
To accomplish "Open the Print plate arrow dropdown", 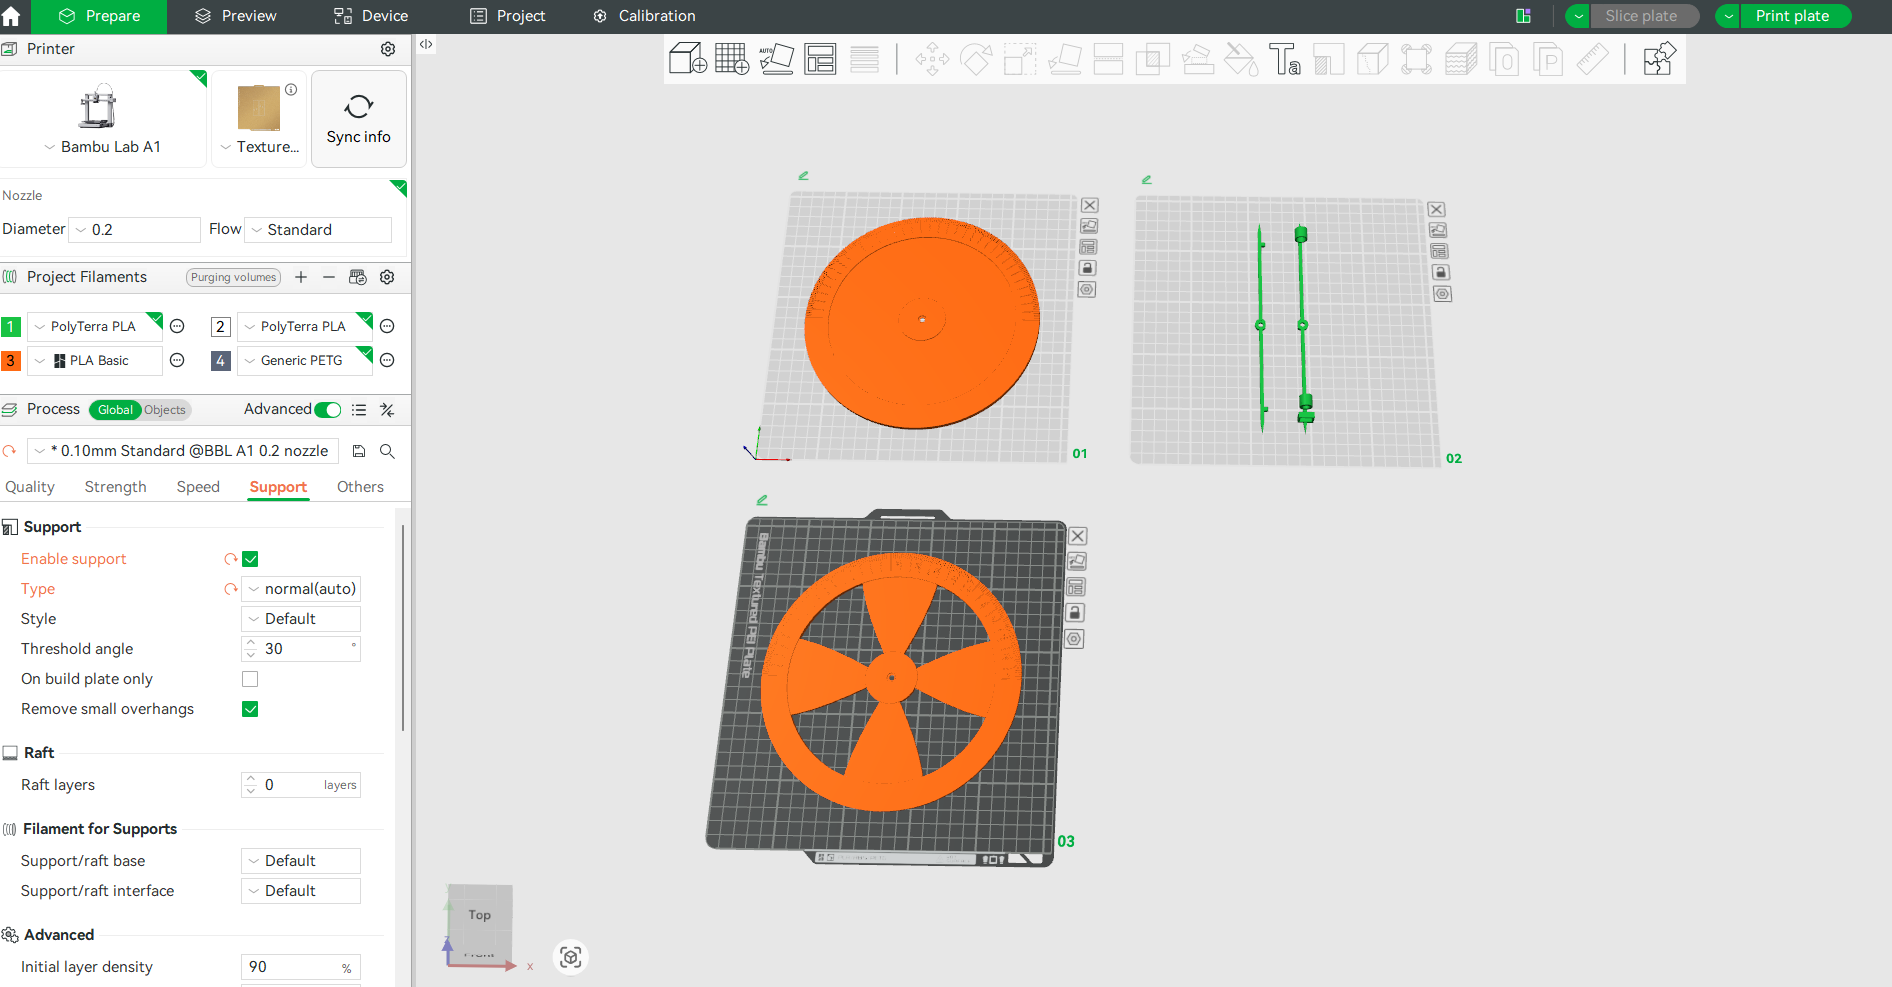I will point(1728,16).
